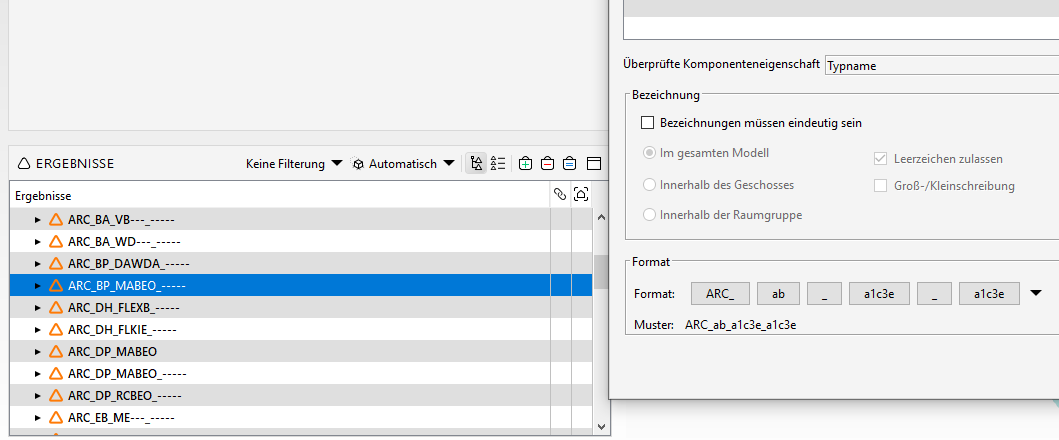
Task: Click the window layout icon in Ergebnisse toolbar
Action: click(593, 164)
